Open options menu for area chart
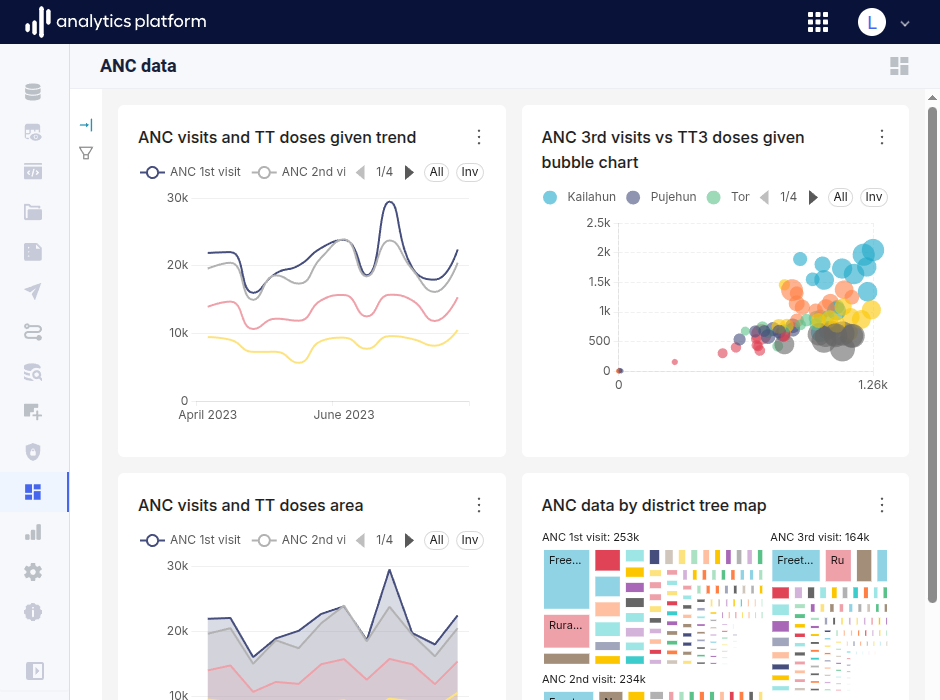The image size is (940, 700). coord(478,505)
